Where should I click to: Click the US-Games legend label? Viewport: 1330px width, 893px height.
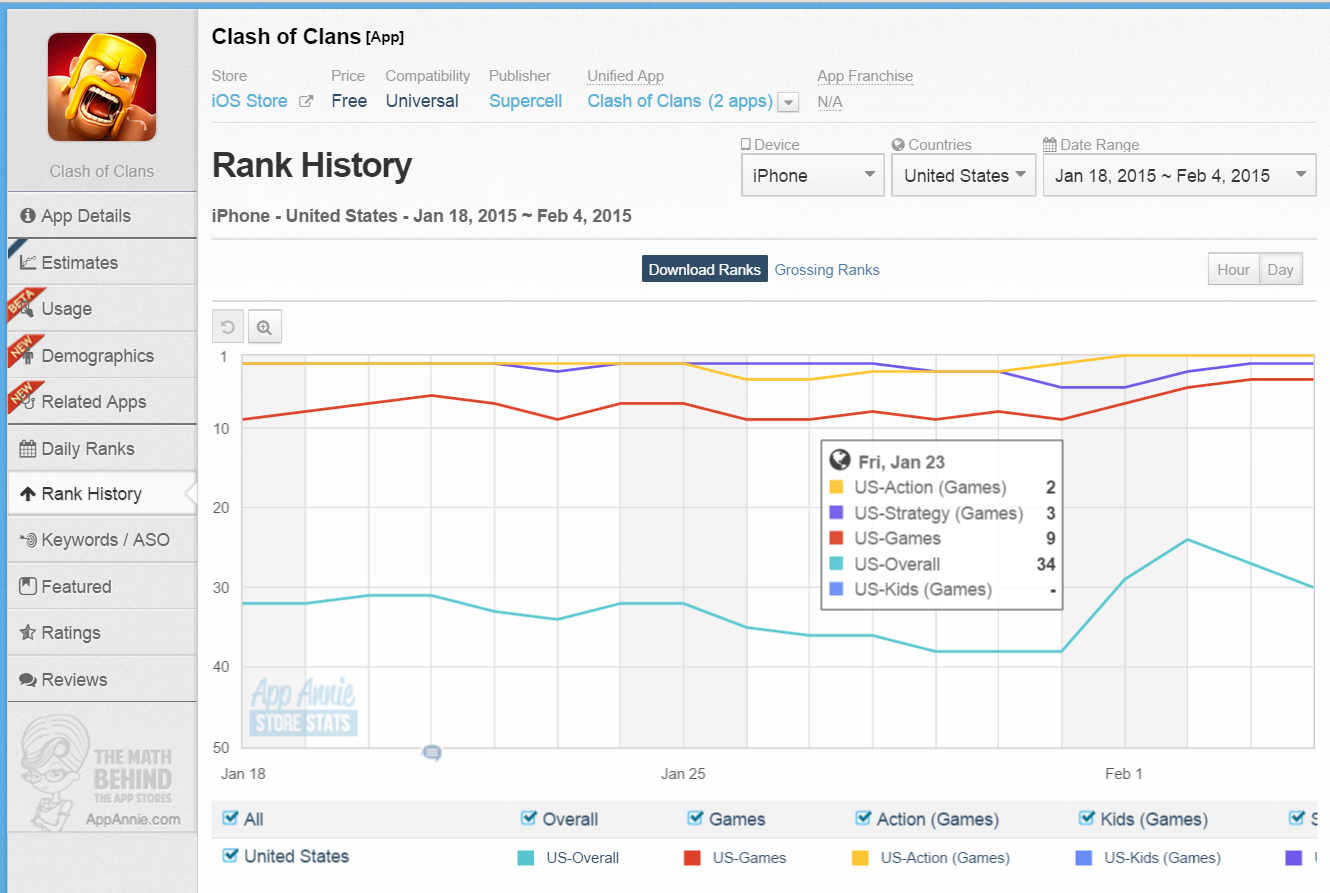tap(750, 858)
